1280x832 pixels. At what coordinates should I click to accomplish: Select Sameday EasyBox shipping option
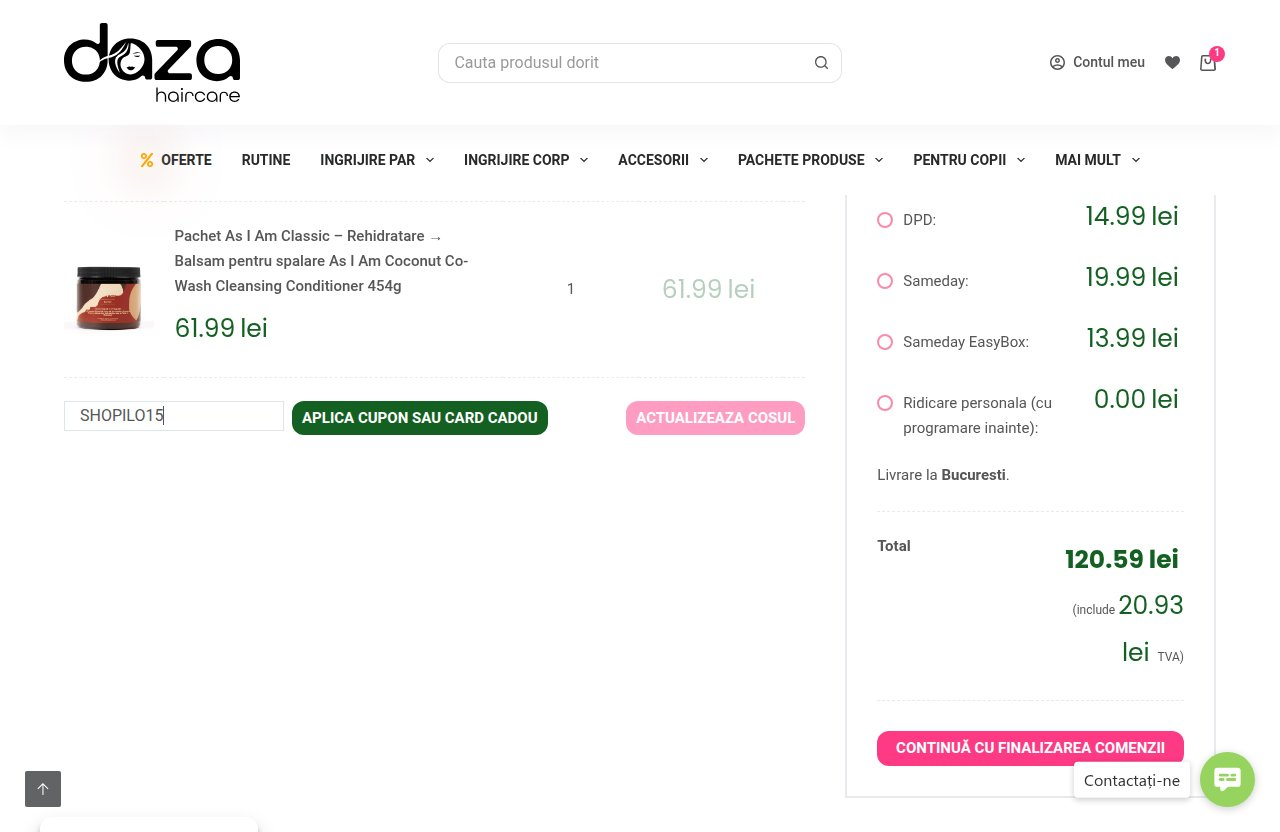[x=885, y=342]
